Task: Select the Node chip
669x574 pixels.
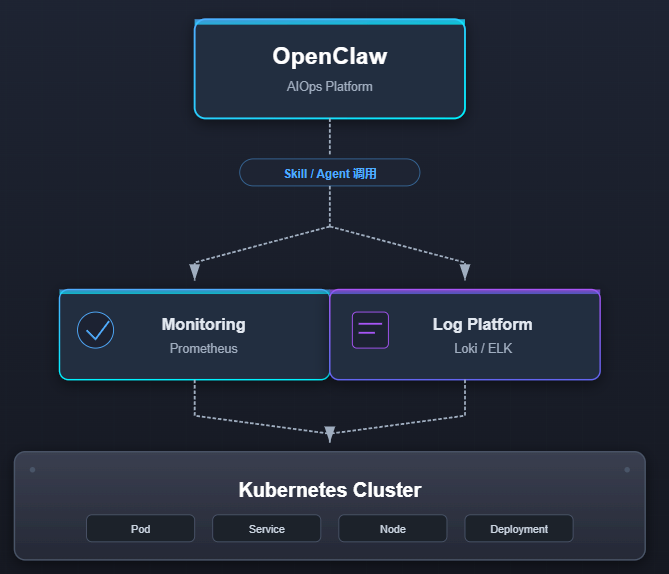Action: [393, 528]
